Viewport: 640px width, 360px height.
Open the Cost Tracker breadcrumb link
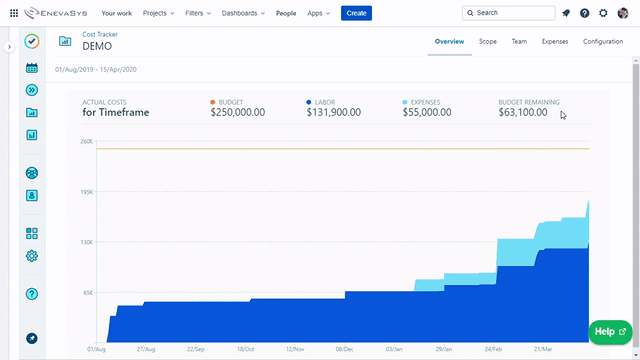point(100,34)
